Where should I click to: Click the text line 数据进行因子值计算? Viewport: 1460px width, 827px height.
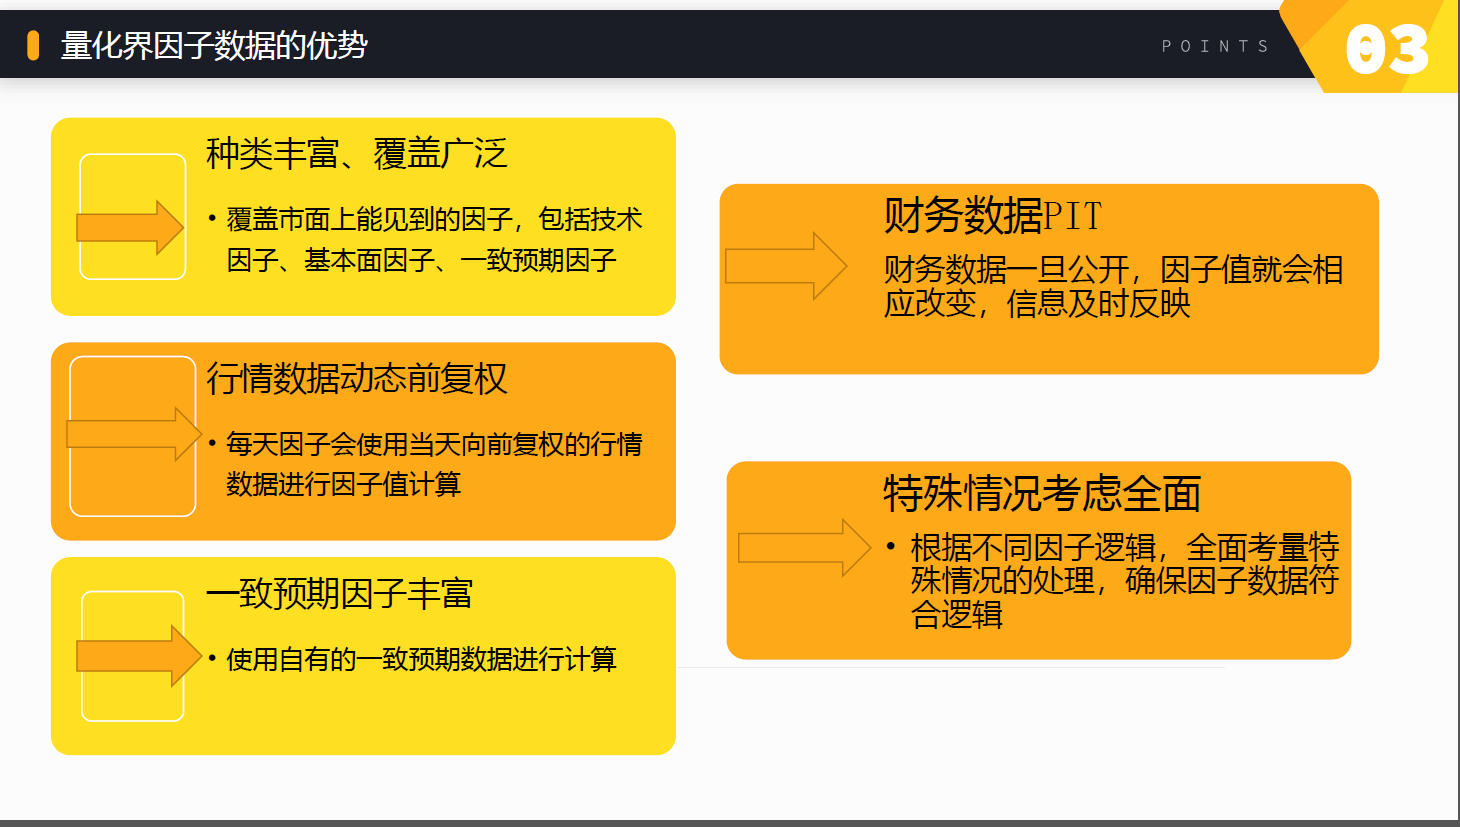coord(343,484)
